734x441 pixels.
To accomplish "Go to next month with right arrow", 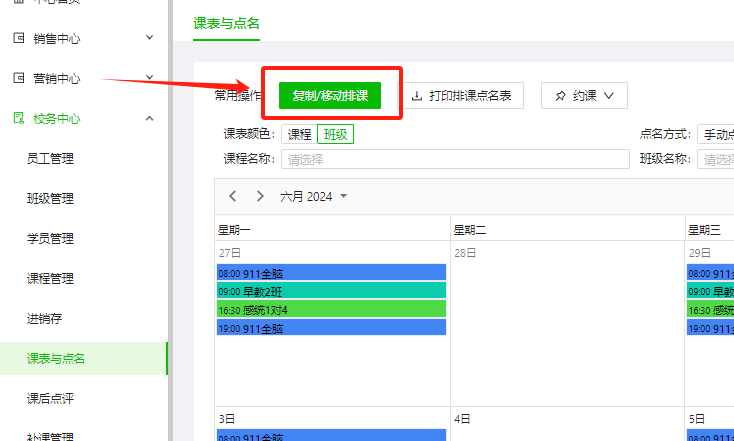I will (260, 196).
